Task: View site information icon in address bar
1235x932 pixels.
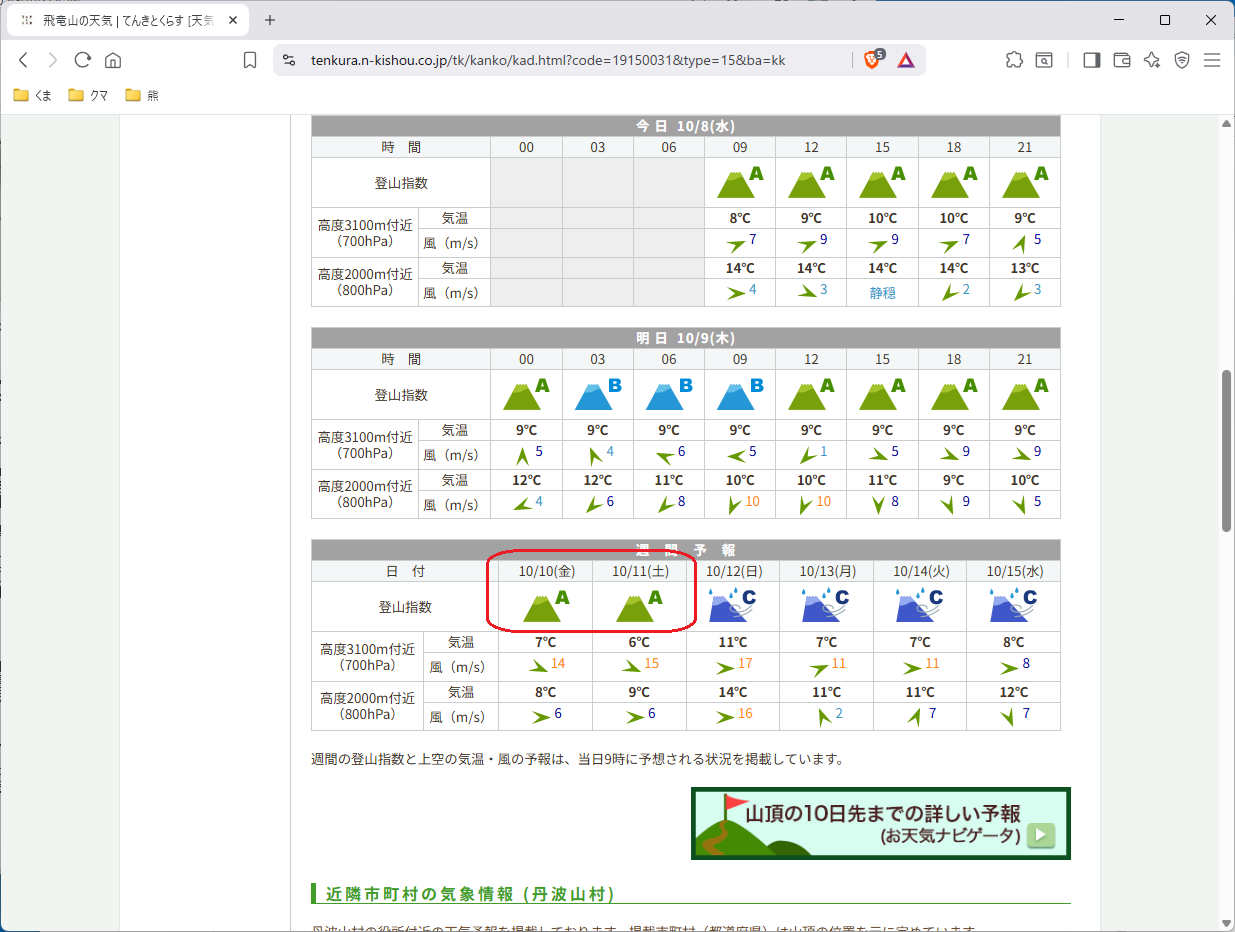Action: (x=289, y=60)
